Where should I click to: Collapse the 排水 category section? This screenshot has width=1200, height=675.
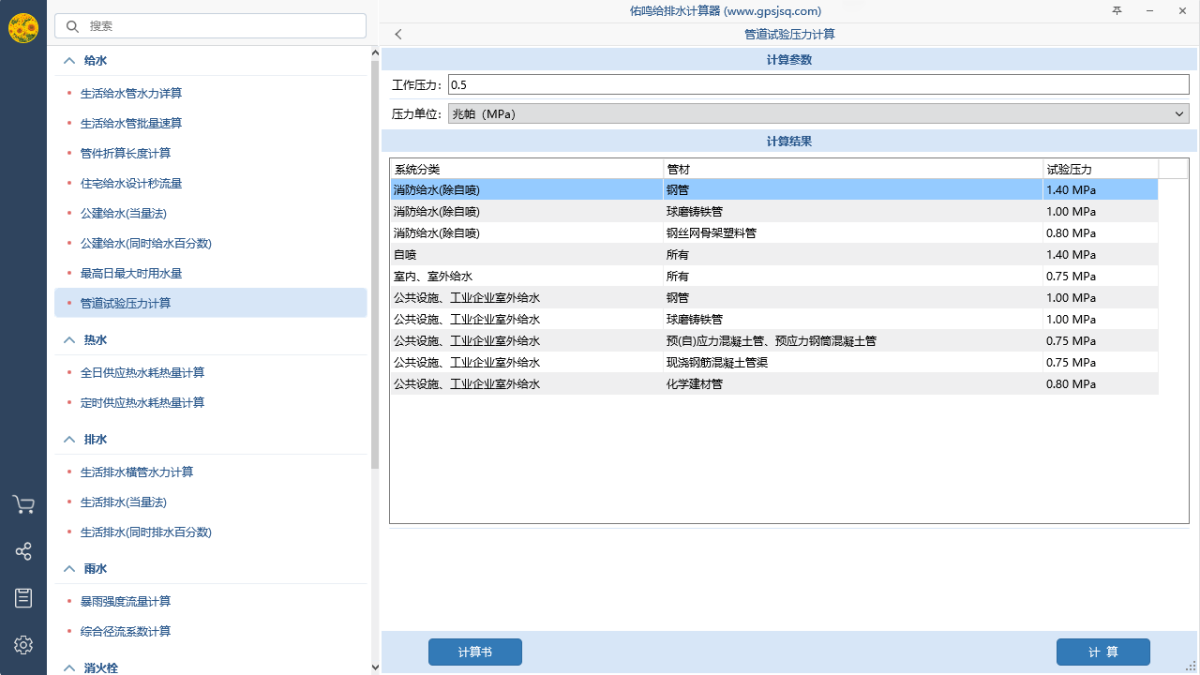(x=69, y=440)
